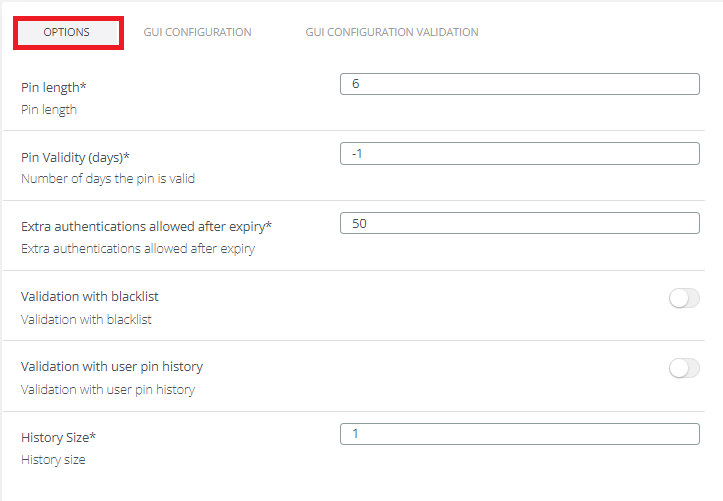The width and height of the screenshot is (723, 501).
Task: Switch to the Options tab
Action: tap(67, 32)
